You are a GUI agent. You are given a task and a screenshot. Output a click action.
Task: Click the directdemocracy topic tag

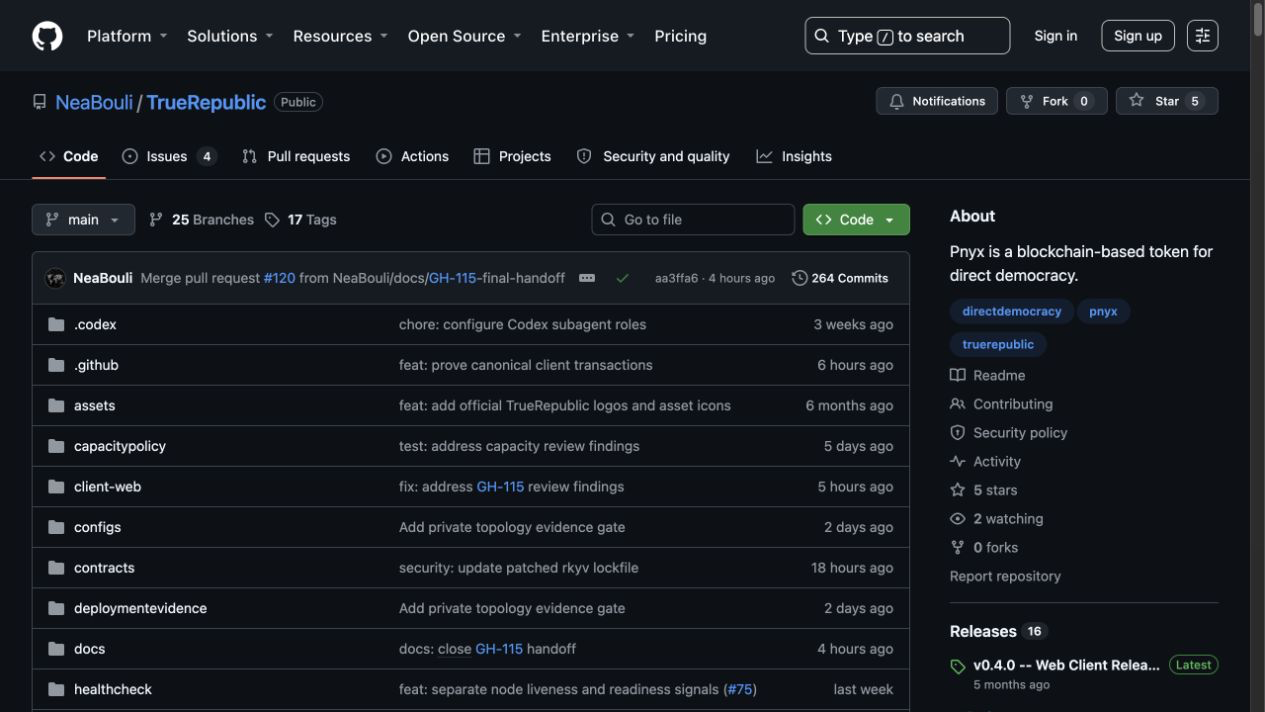(1012, 311)
